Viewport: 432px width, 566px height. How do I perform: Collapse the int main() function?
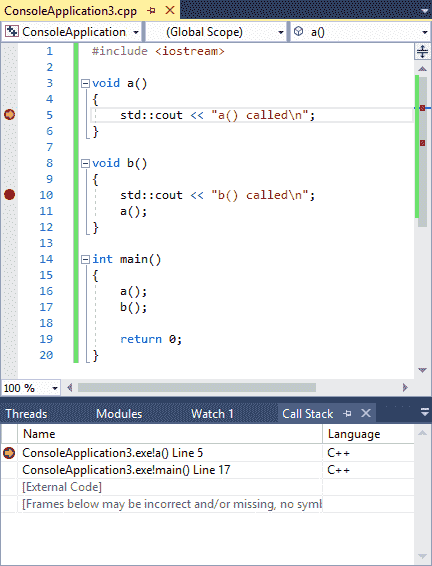(85, 260)
